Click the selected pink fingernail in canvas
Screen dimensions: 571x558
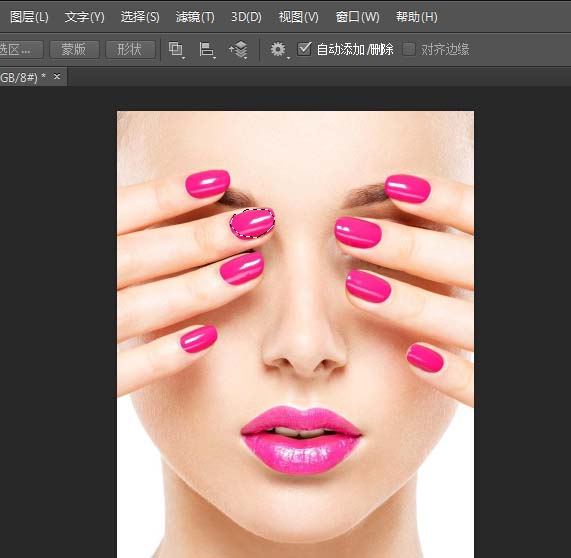click(252, 223)
